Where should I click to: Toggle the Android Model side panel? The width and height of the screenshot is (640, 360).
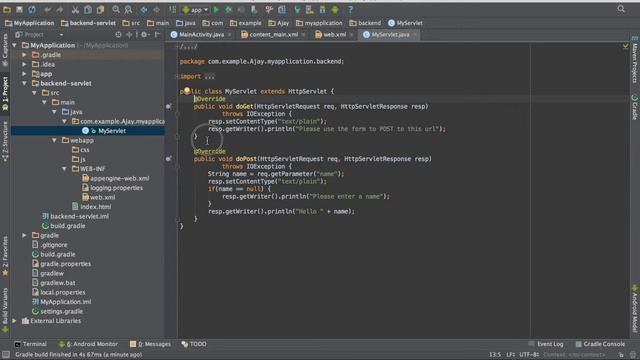635,309
